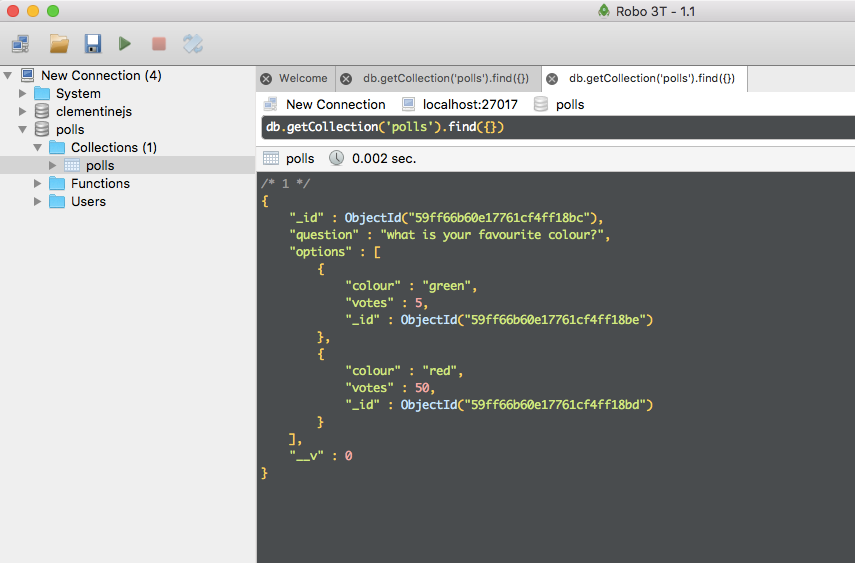This screenshot has height=563, width=855.
Task: Collapse the Collections (1) node
Action: pos(38,147)
